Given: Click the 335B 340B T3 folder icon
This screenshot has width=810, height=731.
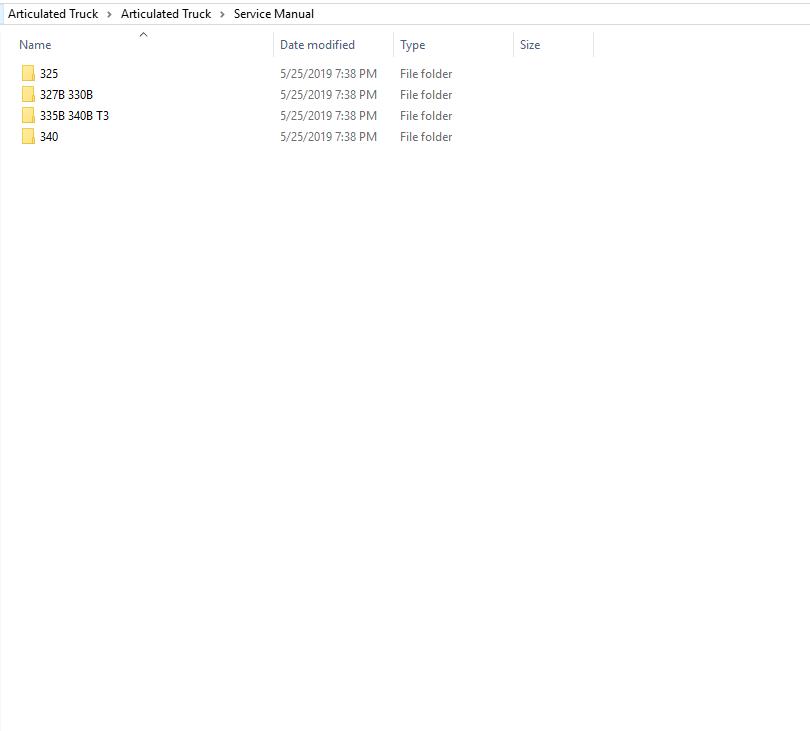Looking at the screenshot, I should pyautogui.click(x=28, y=115).
